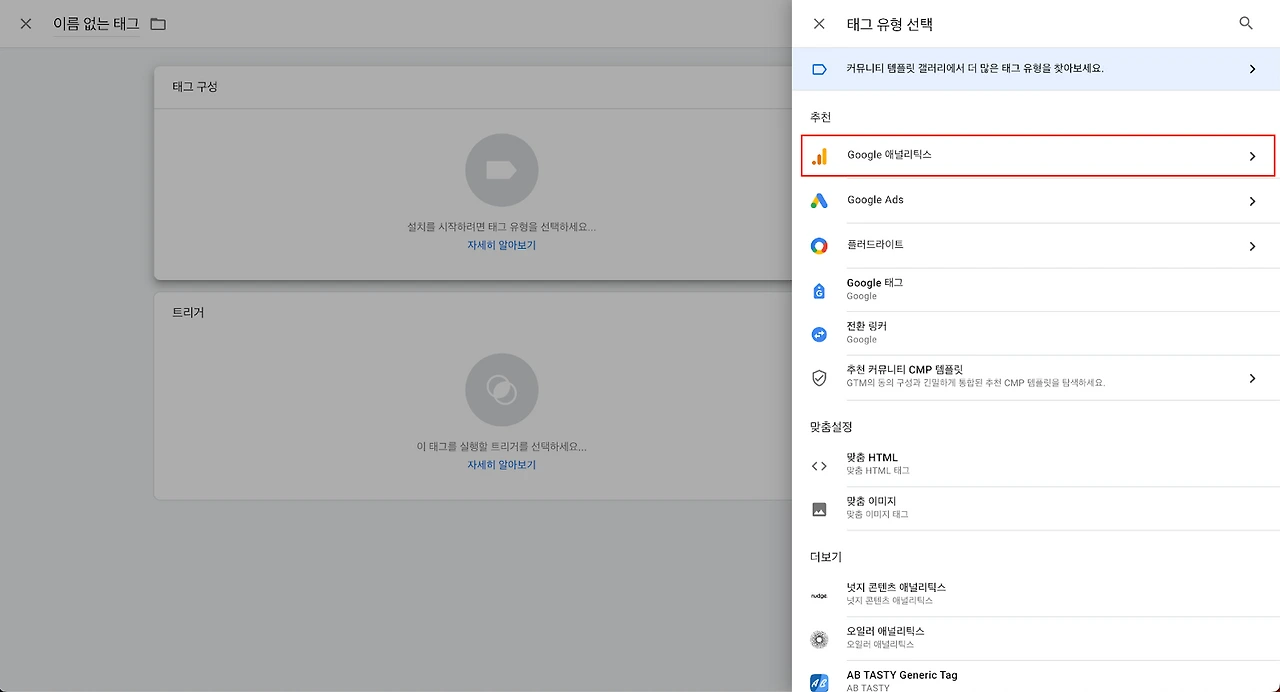Click the trigger placeholder circle icon
The image size is (1280, 692).
[501, 390]
